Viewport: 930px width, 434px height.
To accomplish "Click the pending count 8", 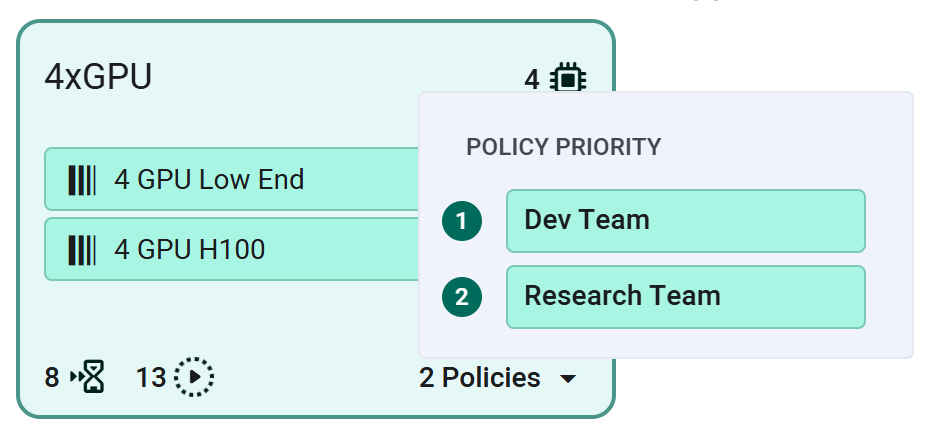I will click(52, 378).
